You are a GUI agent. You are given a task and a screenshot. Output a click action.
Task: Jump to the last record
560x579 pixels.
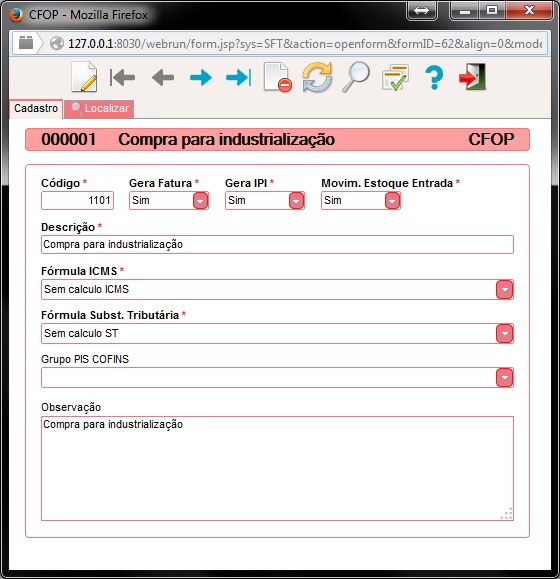click(x=239, y=78)
